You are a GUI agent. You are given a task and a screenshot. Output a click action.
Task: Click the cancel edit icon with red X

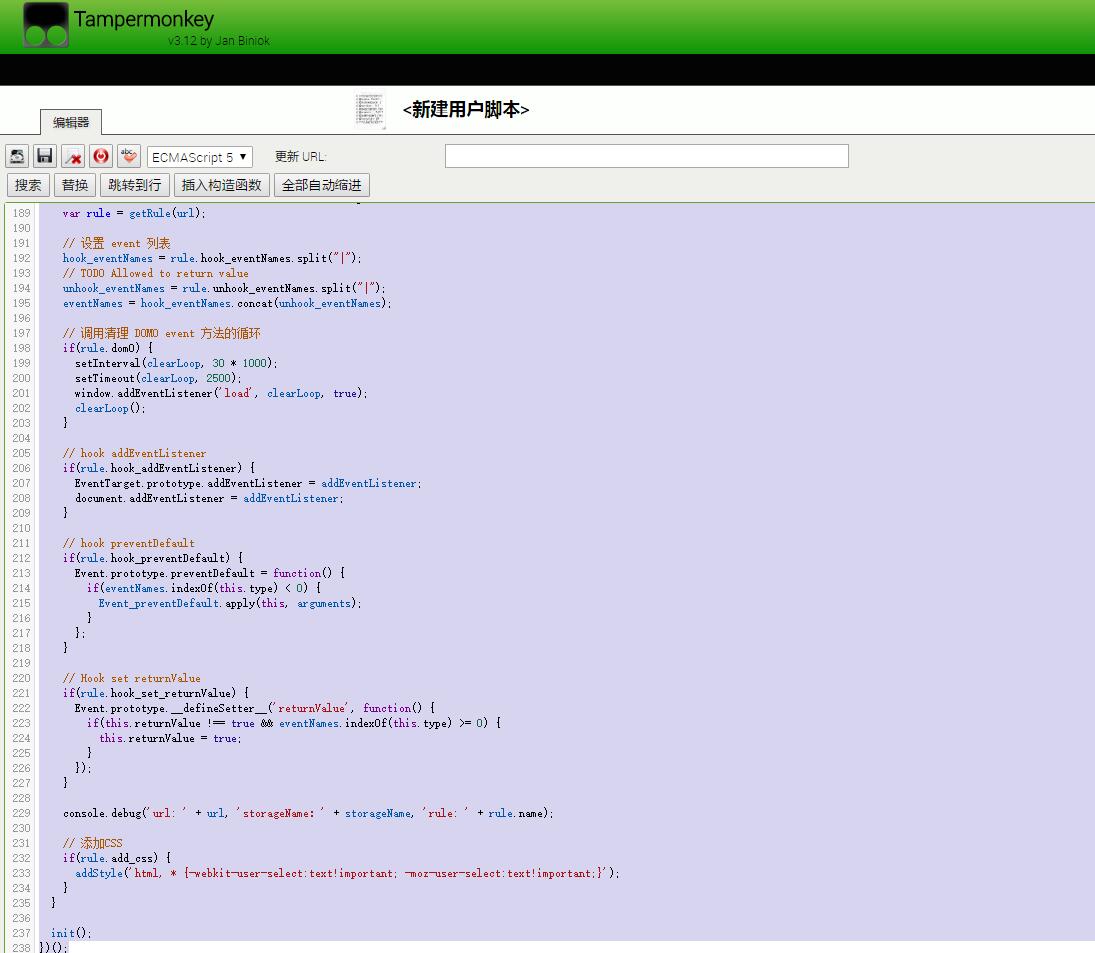(x=73, y=156)
